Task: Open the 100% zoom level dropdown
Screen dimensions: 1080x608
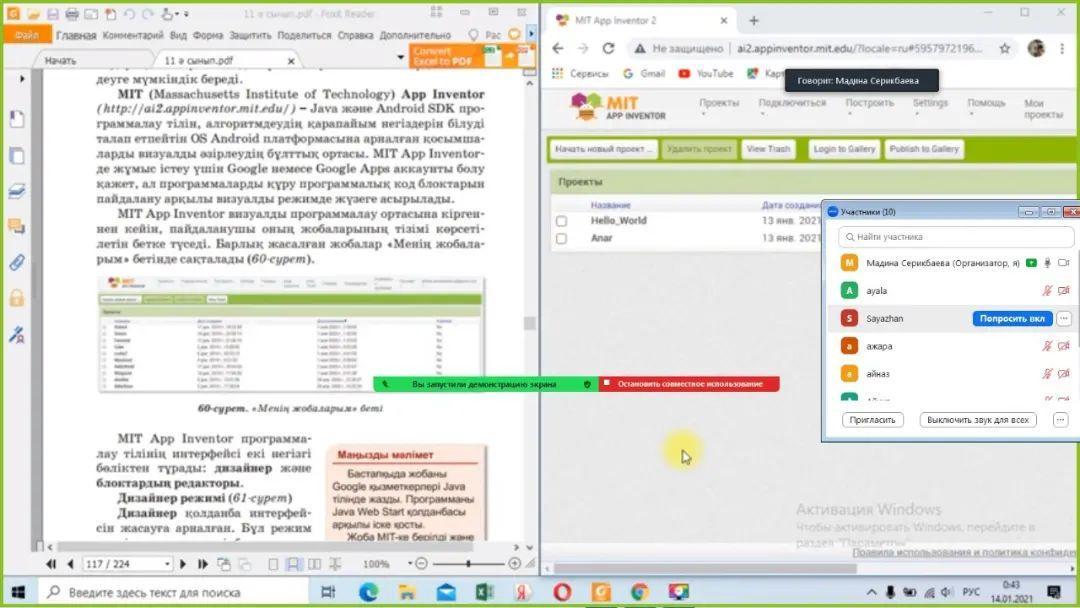Action: click(x=410, y=564)
